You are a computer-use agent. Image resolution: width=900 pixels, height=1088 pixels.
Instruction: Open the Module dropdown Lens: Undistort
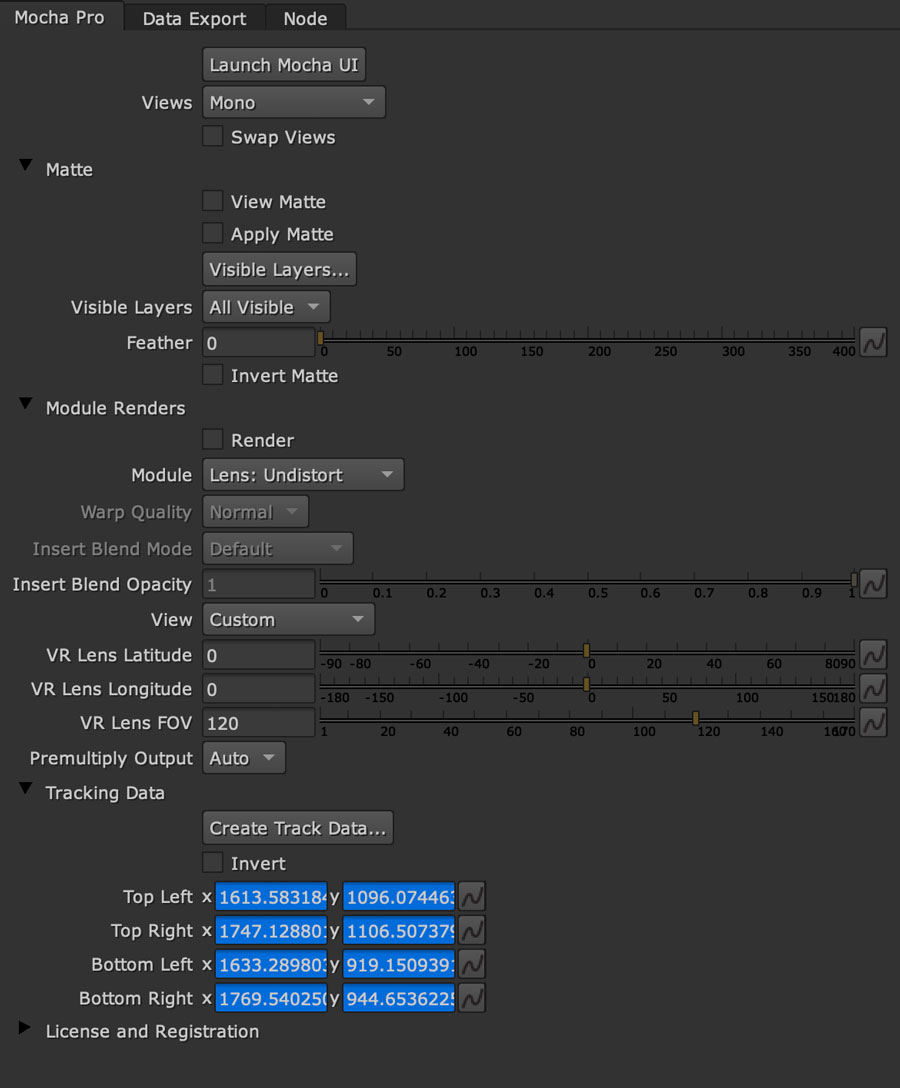(x=303, y=475)
